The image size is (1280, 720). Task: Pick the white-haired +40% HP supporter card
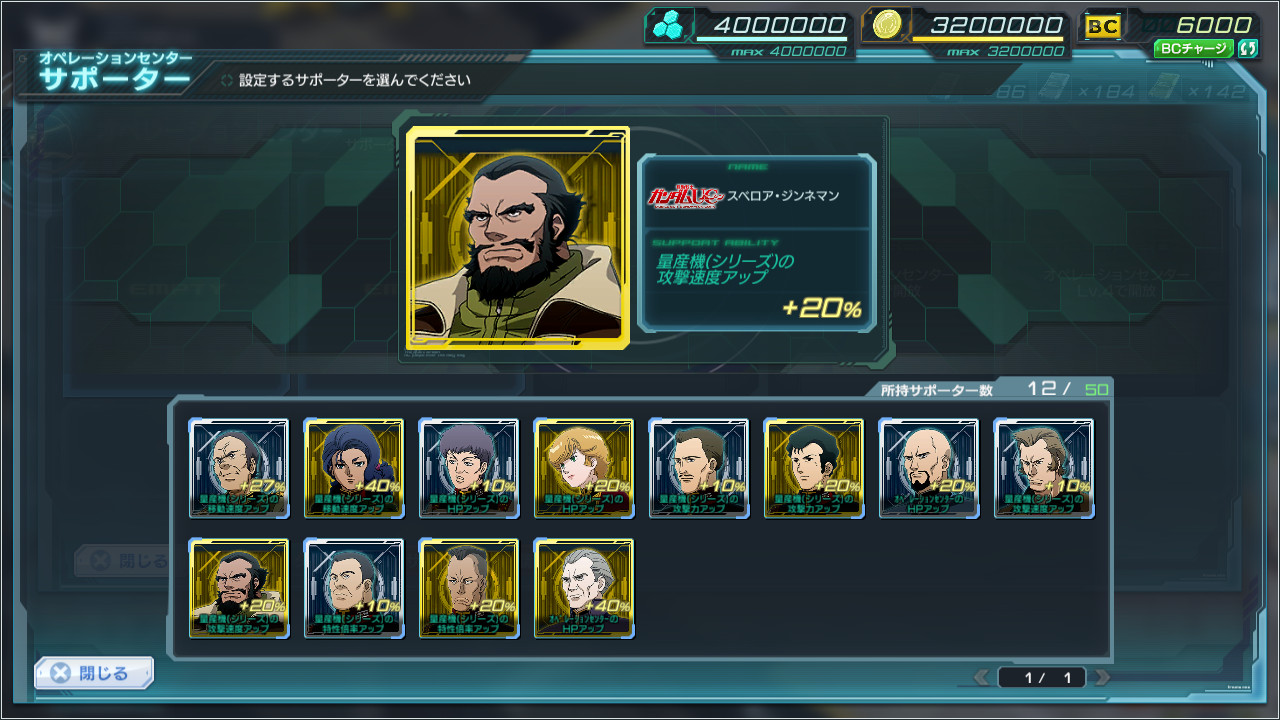point(584,589)
